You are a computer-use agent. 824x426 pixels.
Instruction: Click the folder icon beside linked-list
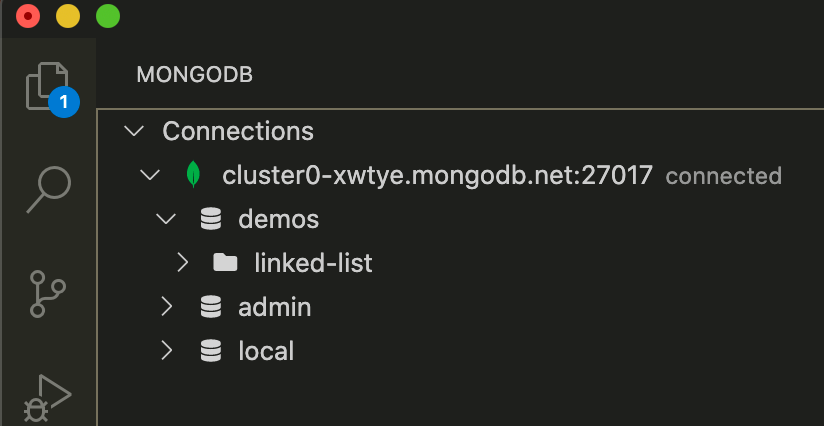pos(225,262)
